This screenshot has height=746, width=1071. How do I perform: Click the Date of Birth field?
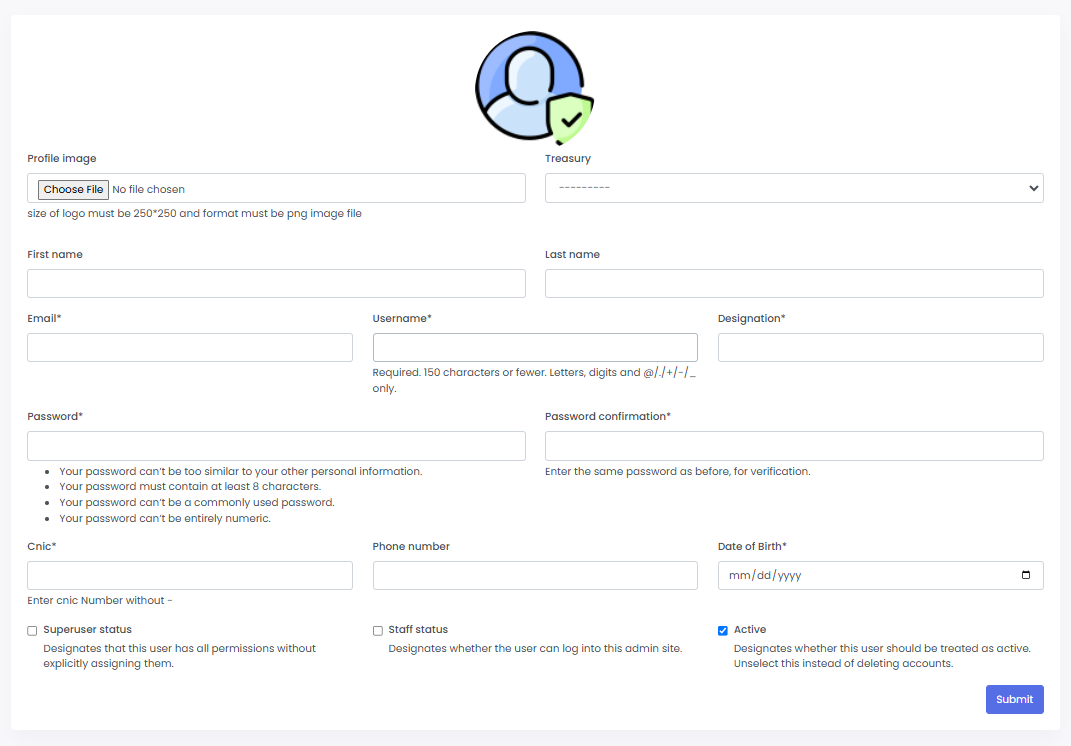point(860,576)
